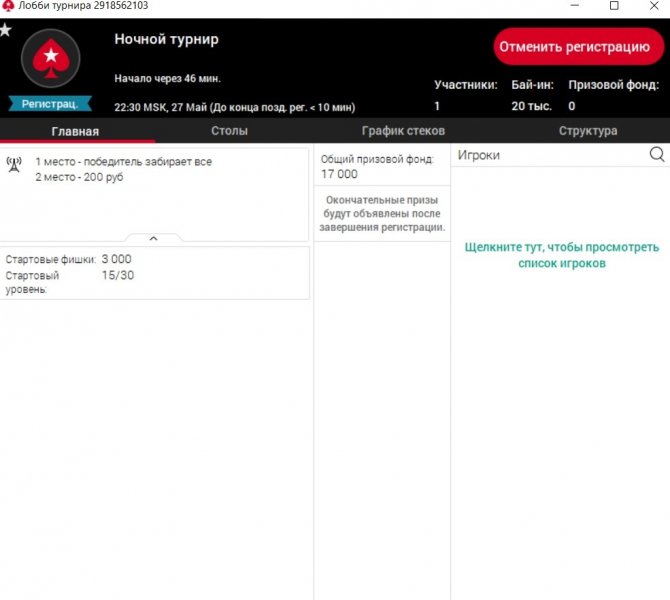
Task: Collapse the prize info panel using the chevron
Action: [153, 238]
